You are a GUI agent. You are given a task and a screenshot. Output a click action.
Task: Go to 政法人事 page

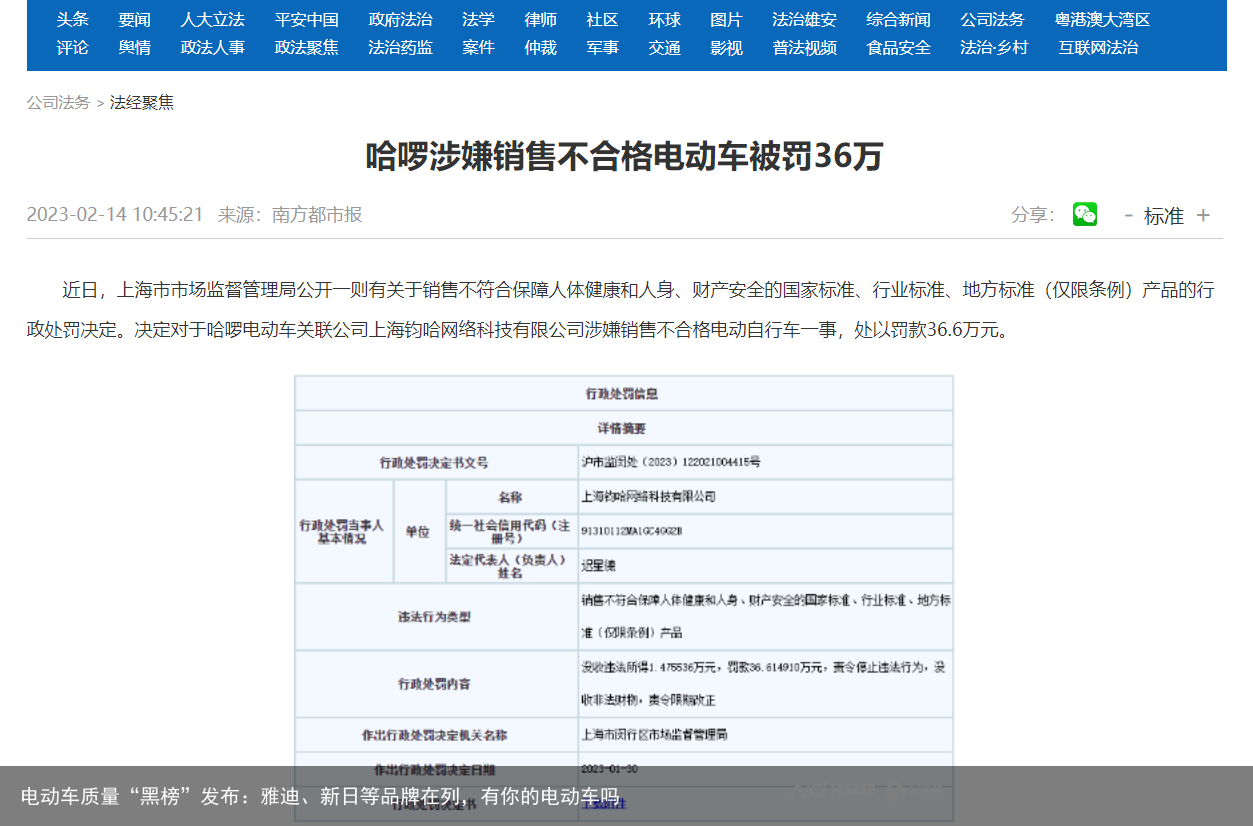point(212,47)
